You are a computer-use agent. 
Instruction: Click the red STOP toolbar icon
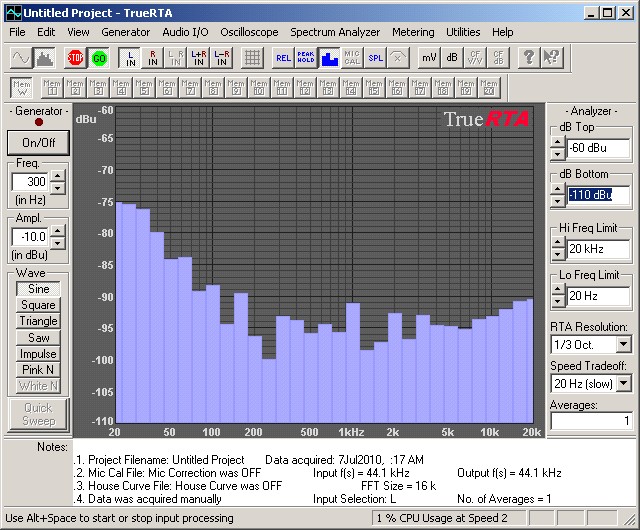click(75, 57)
